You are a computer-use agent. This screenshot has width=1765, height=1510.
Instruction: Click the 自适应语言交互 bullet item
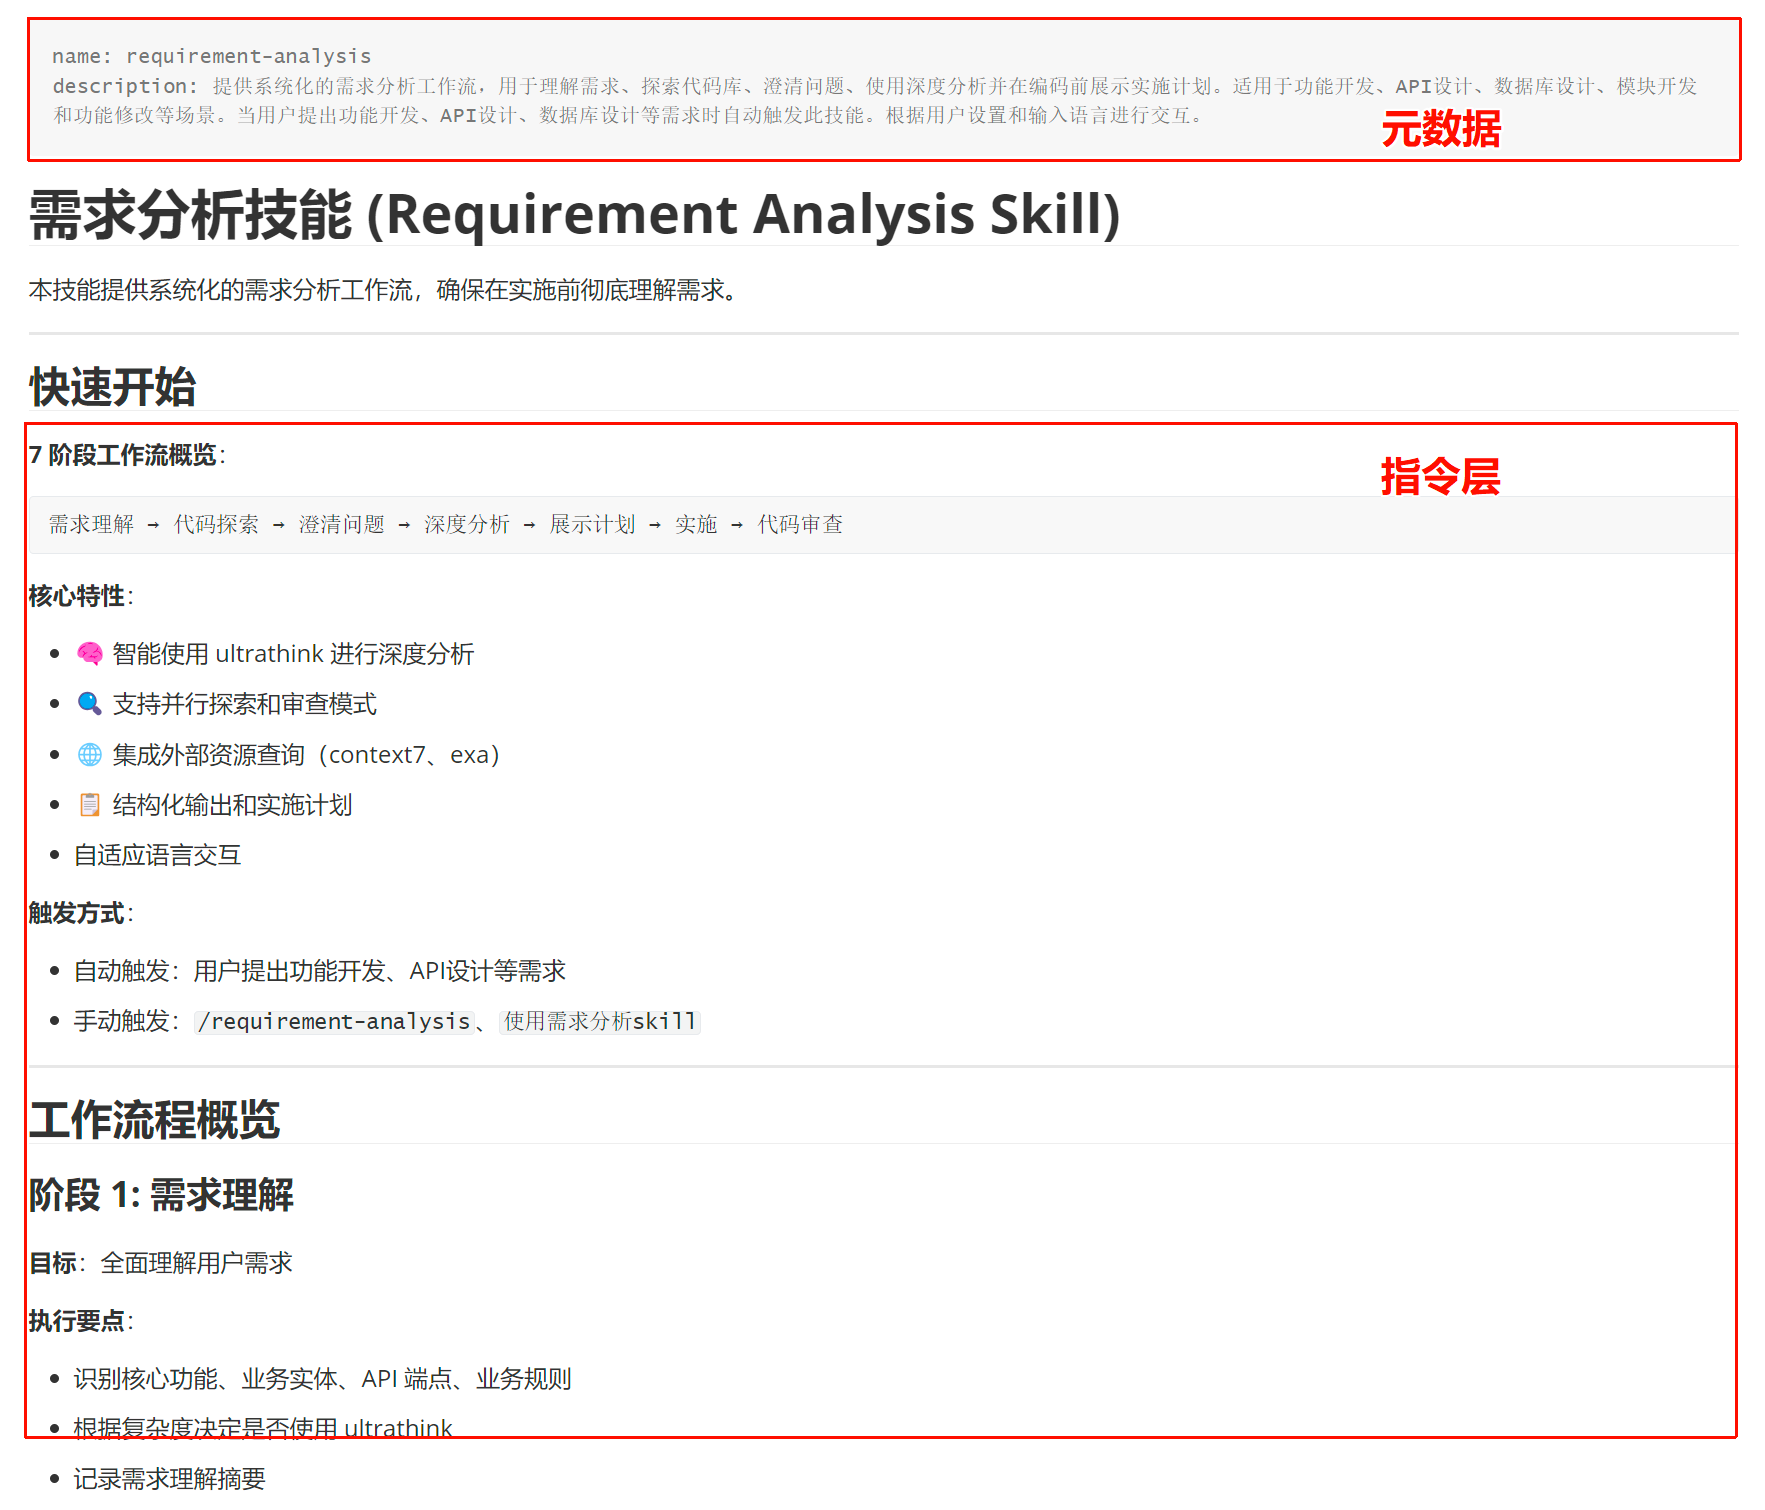click(157, 856)
